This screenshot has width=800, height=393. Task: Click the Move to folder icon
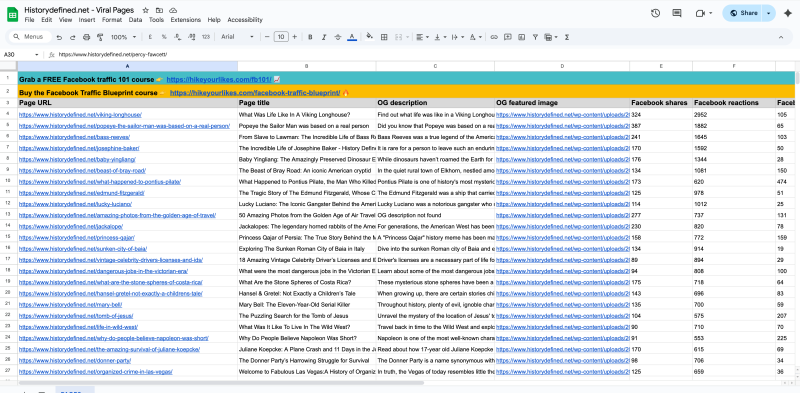pos(160,10)
